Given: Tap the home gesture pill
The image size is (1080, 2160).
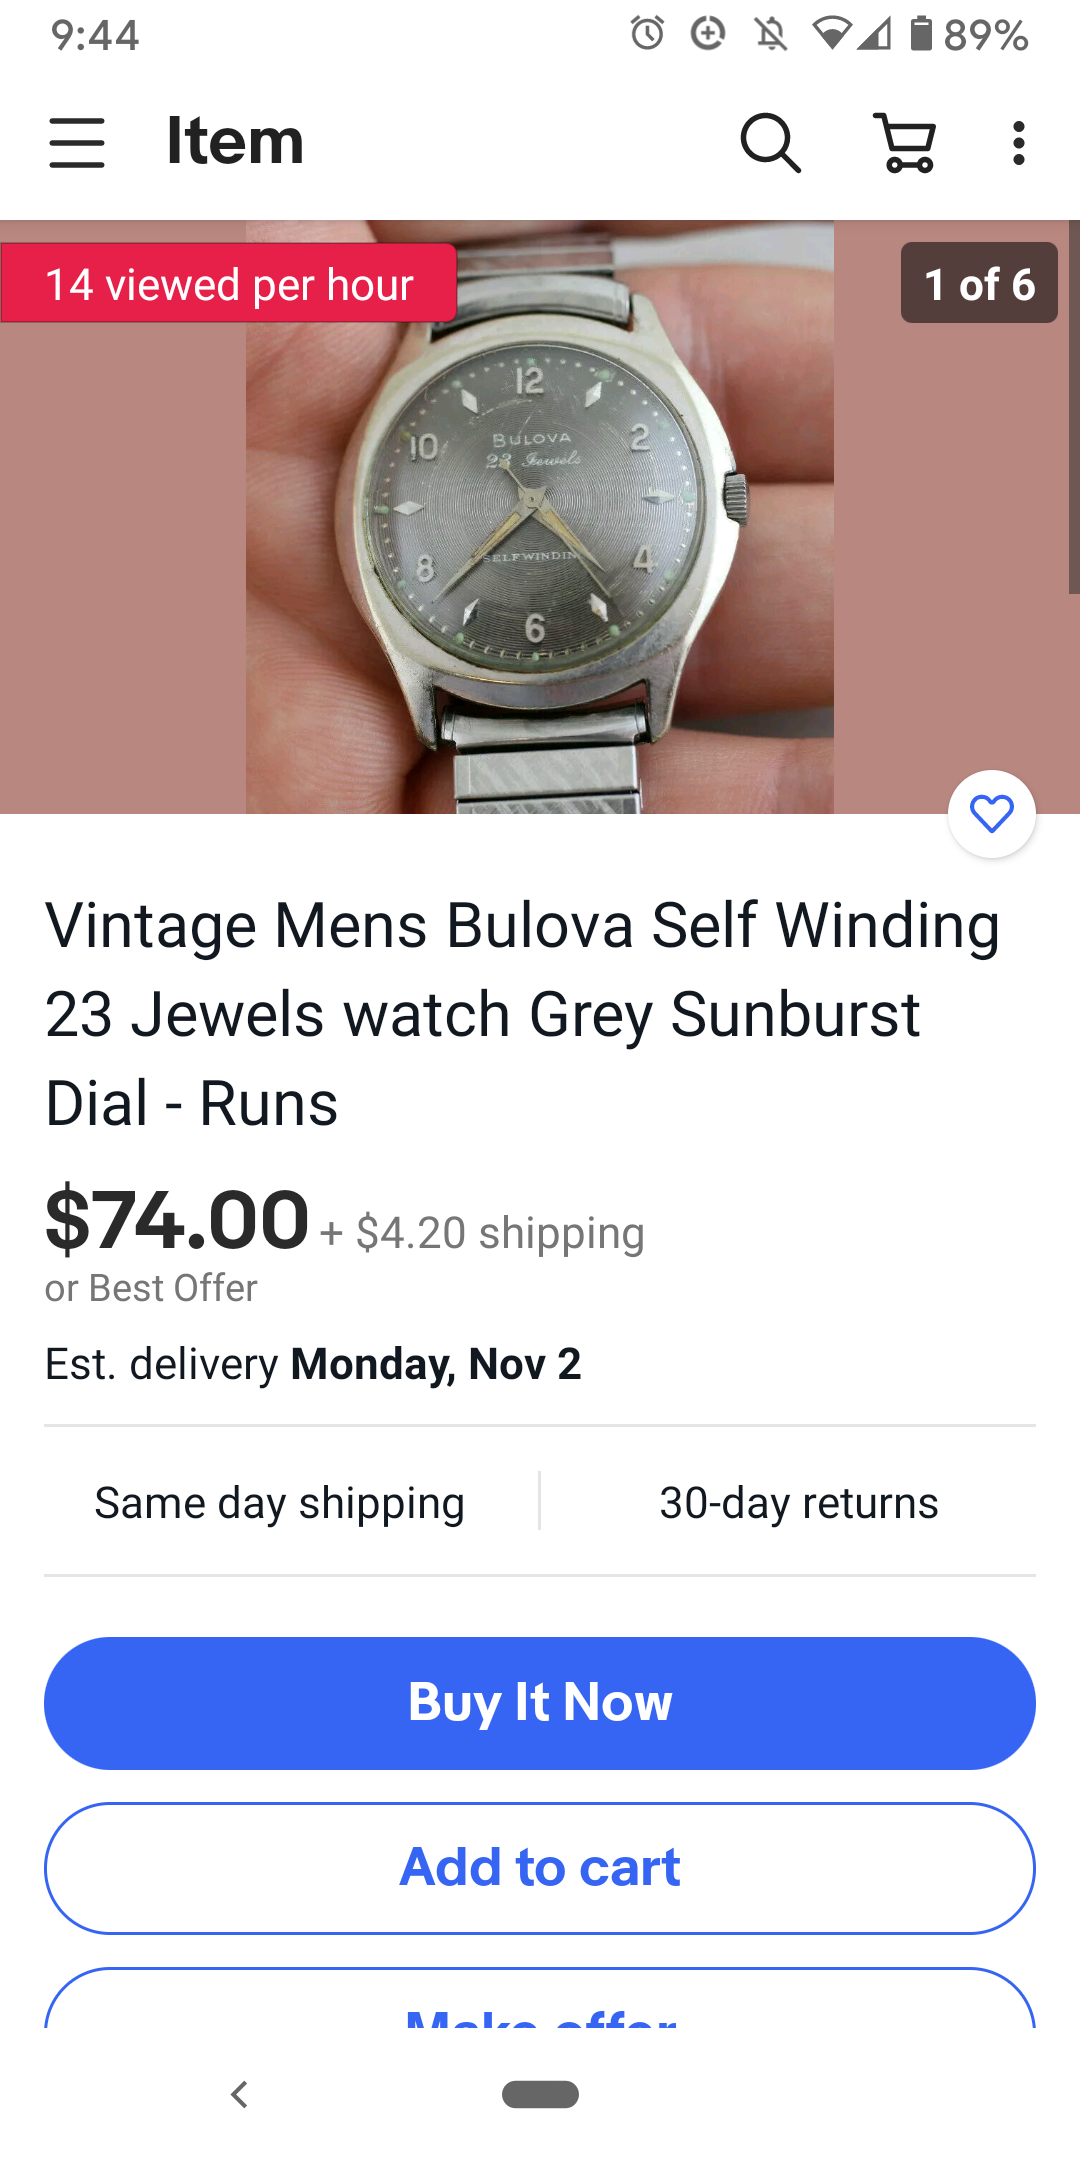Looking at the screenshot, I should tap(540, 2094).
